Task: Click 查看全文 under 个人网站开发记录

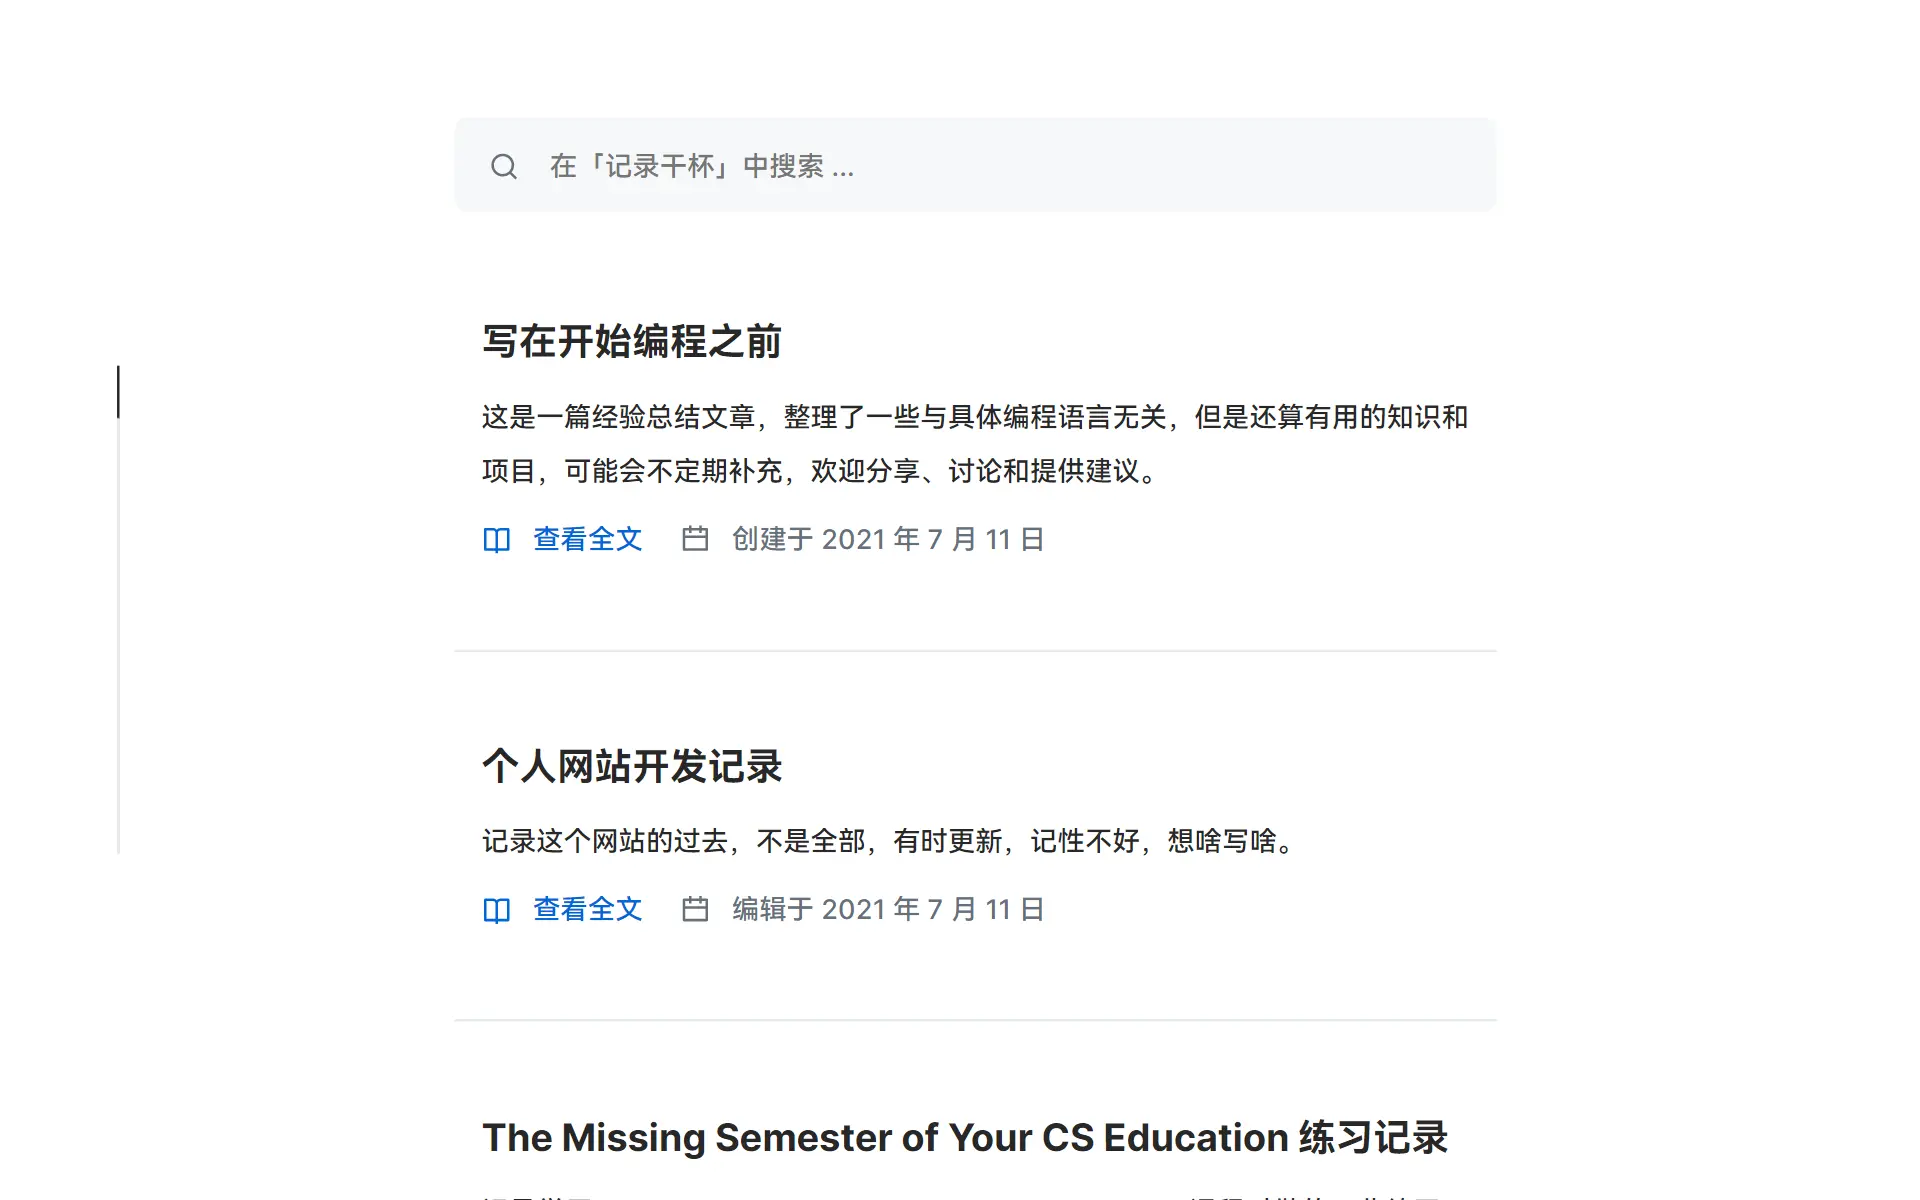Action: 587,909
